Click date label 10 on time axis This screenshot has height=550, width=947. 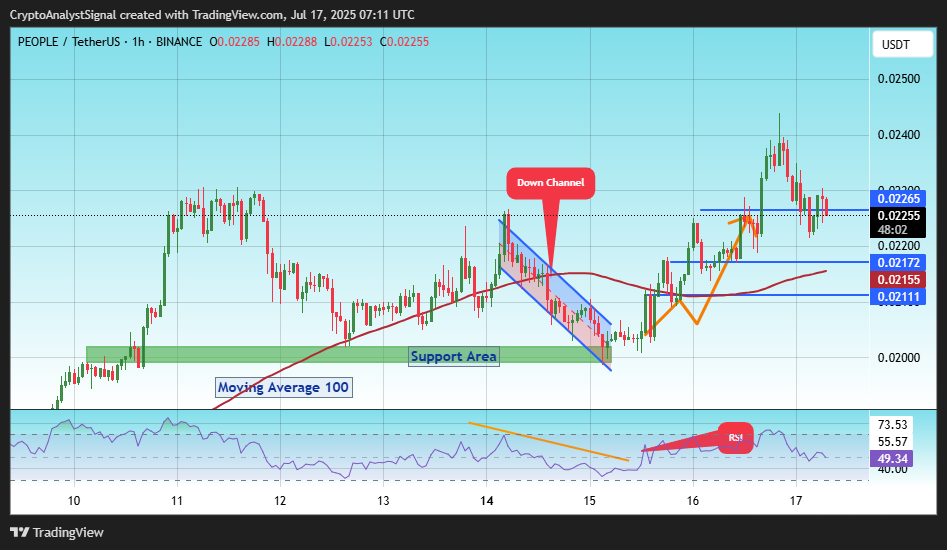pyautogui.click(x=74, y=500)
